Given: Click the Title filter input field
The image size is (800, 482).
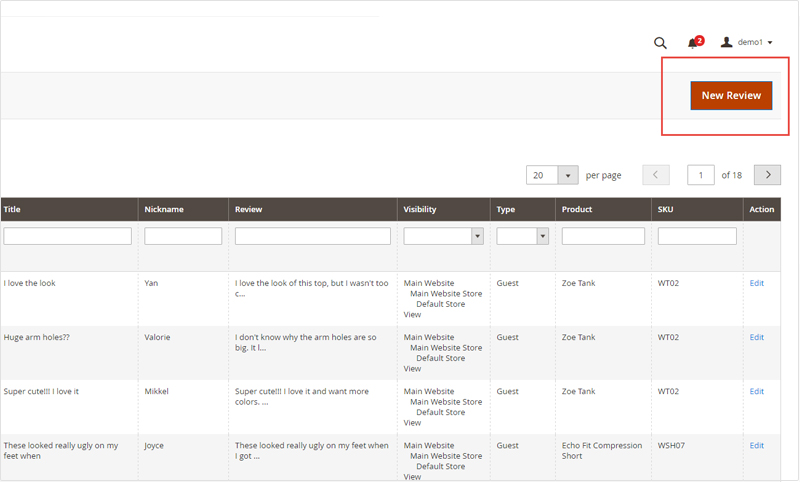Looking at the screenshot, I should click(67, 236).
